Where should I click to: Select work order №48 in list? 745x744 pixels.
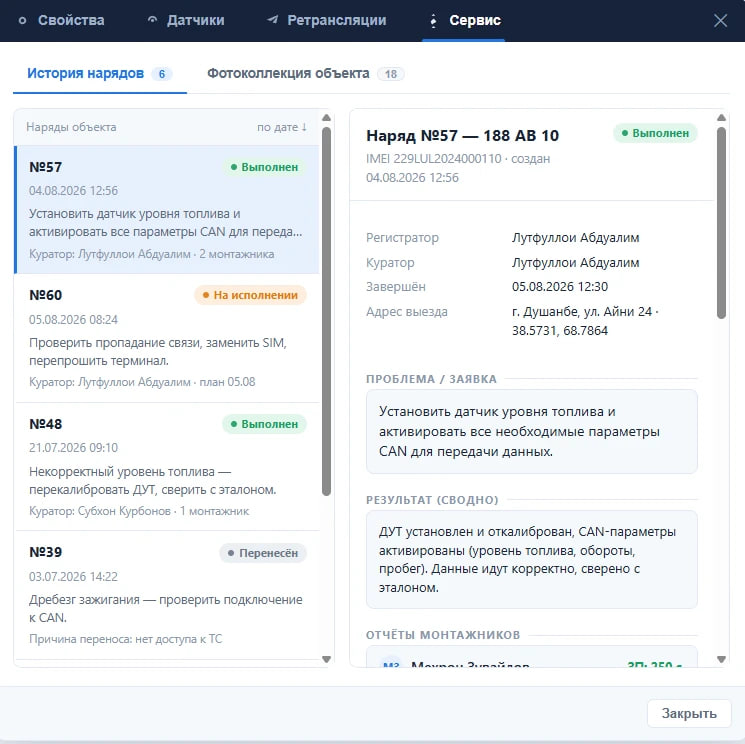167,467
